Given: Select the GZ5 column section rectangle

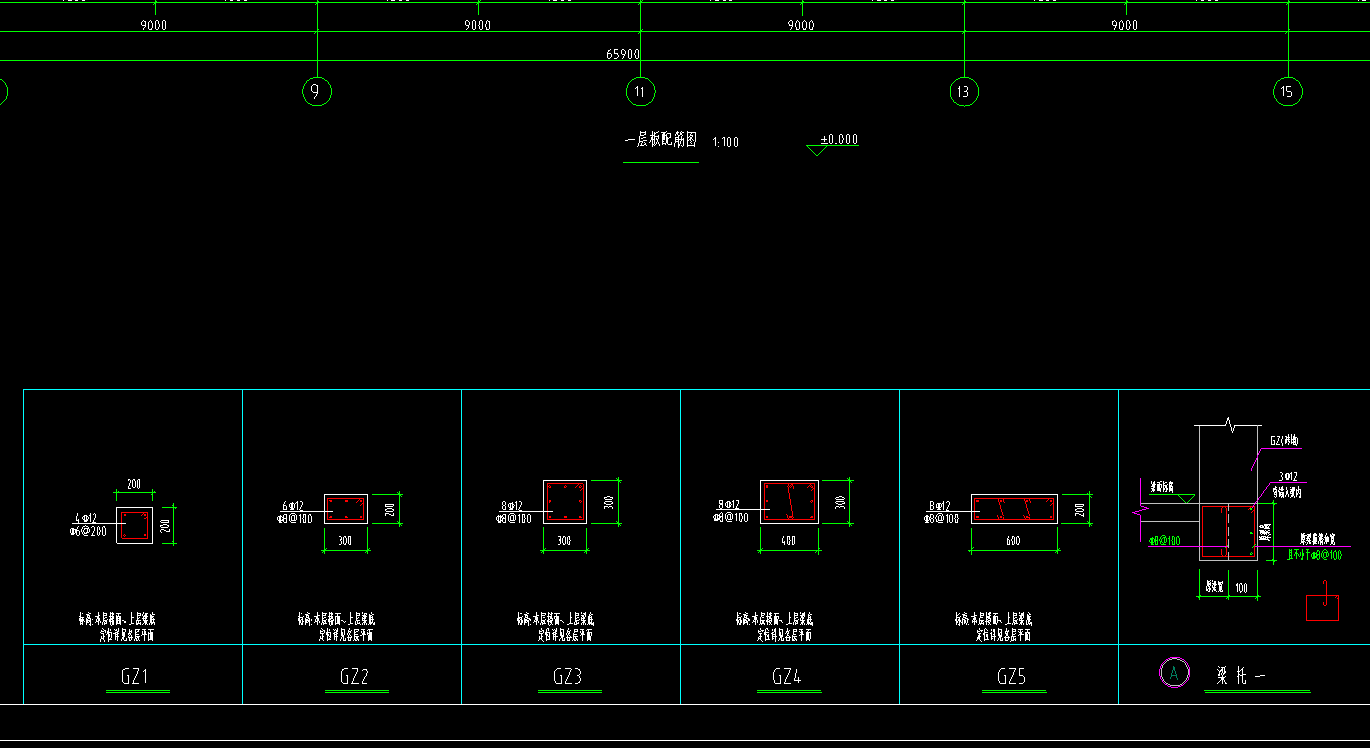Looking at the screenshot, I should [1014, 509].
